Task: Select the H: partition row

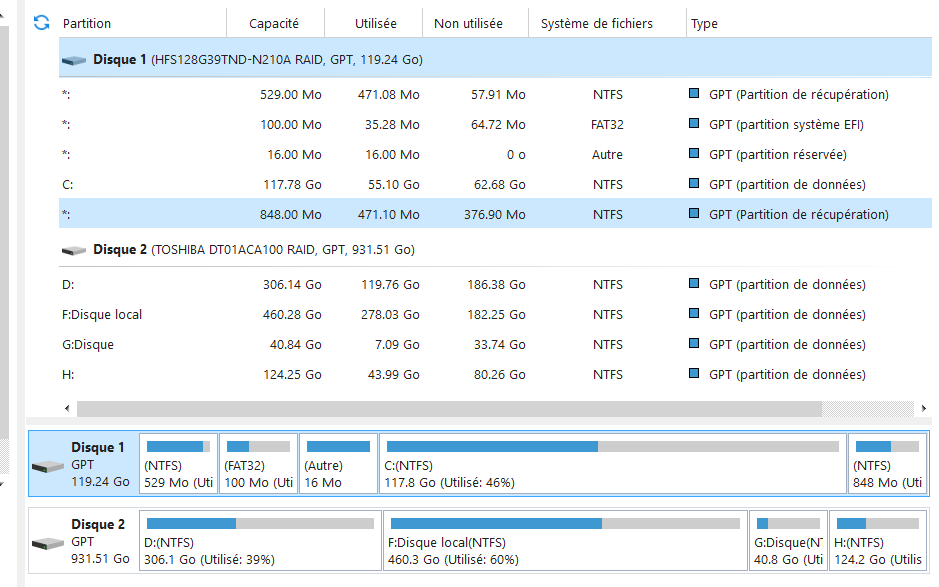Action: click(x=495, y=374)
